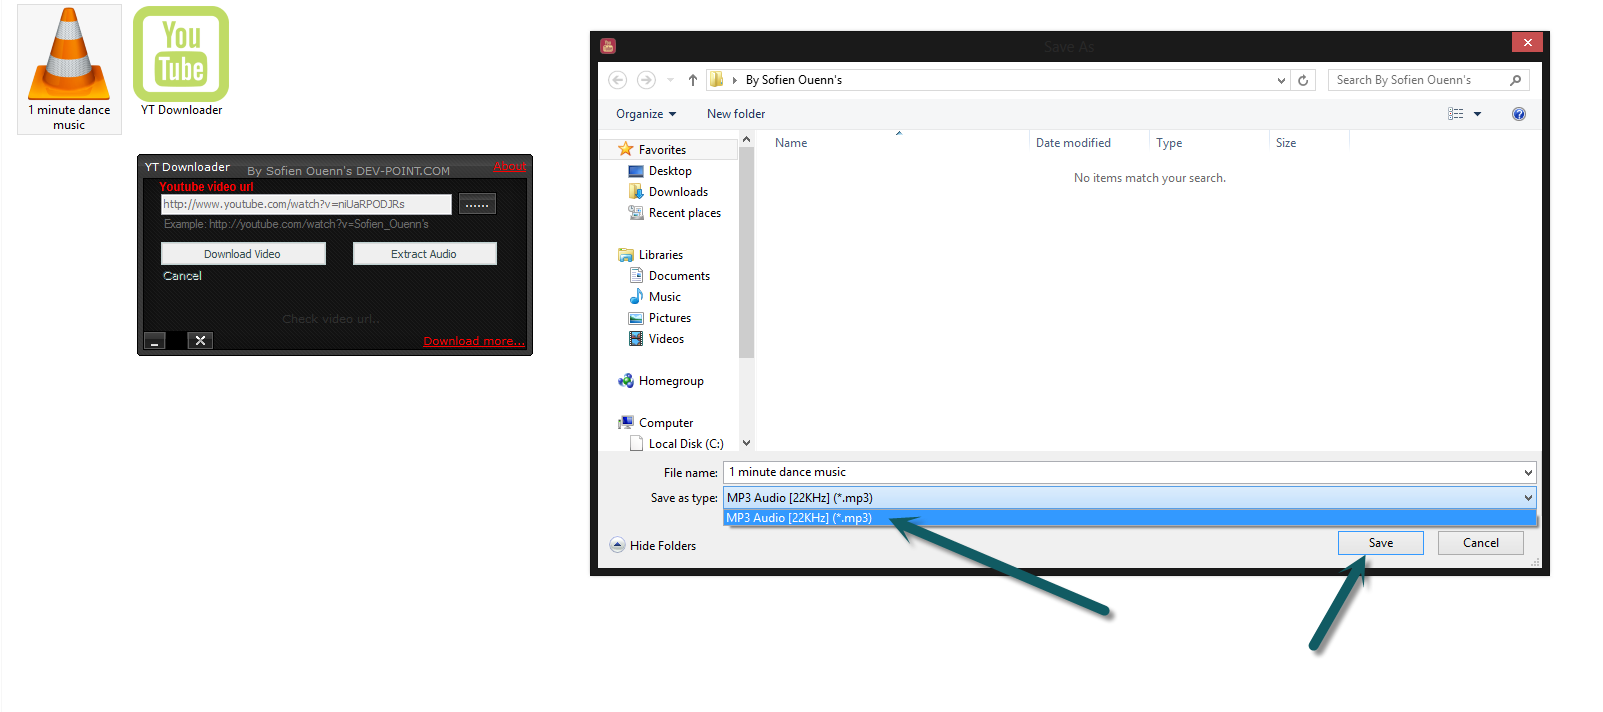
Task: Open recent locations dropdown arrow
Action: [670, 80]
